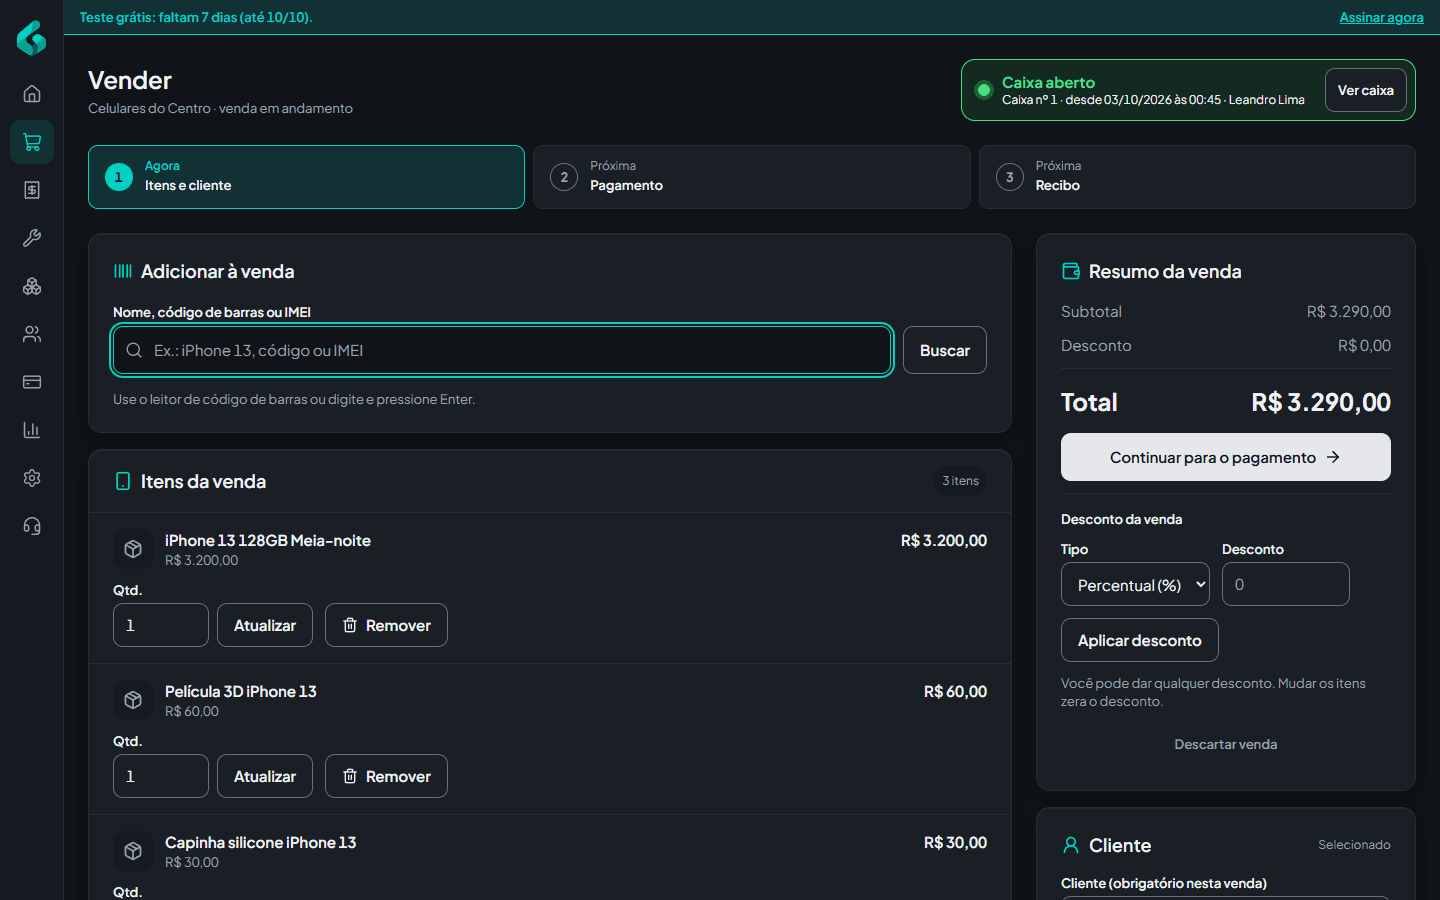This screenshot has height=900, width=1440.
Task: Click the Desconto value field
Action: coord(1286,584)
